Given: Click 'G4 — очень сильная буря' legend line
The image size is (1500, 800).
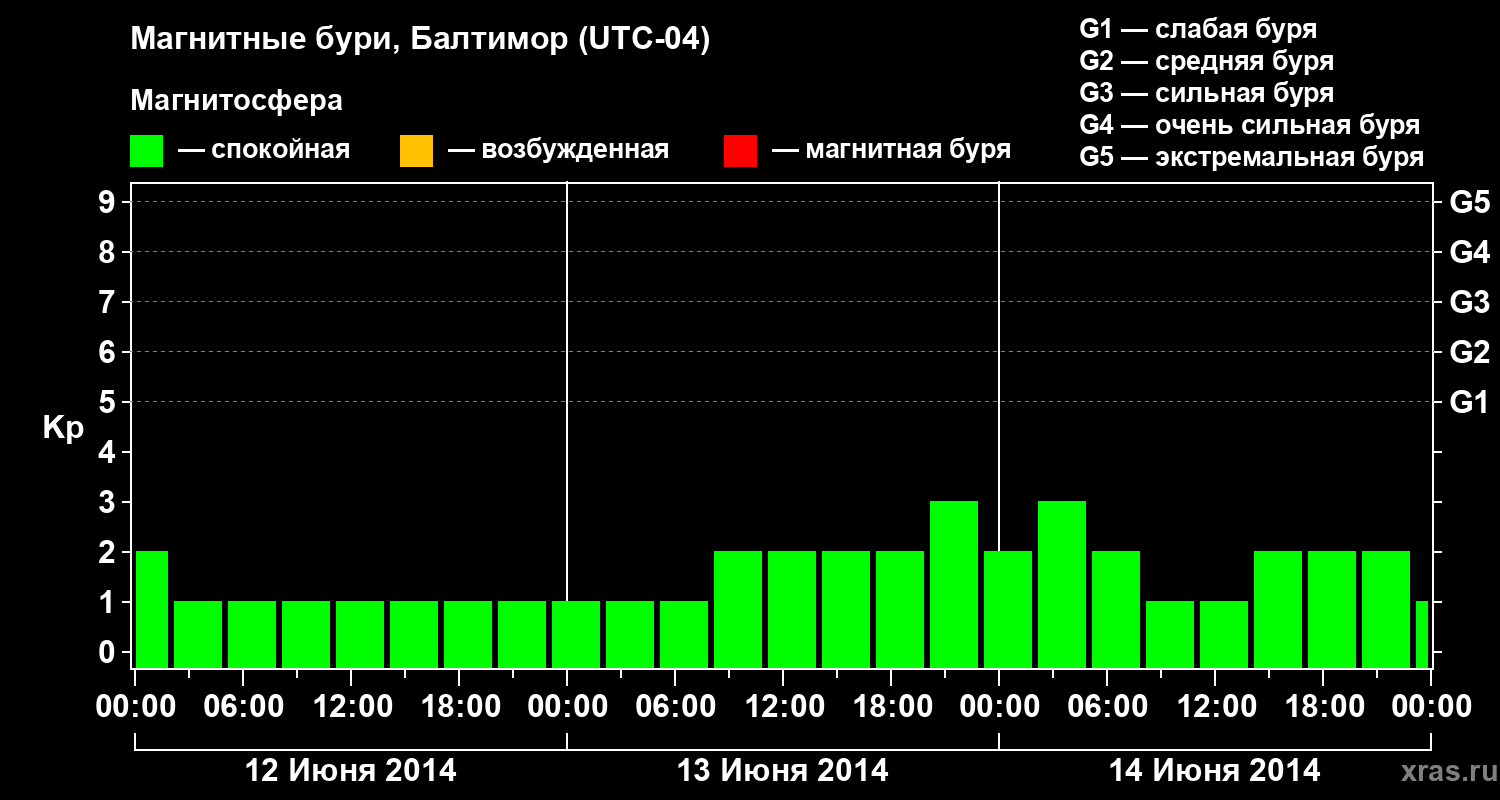Looking at the screenshot, I should pyautogui.click(x=1250, y=125).
